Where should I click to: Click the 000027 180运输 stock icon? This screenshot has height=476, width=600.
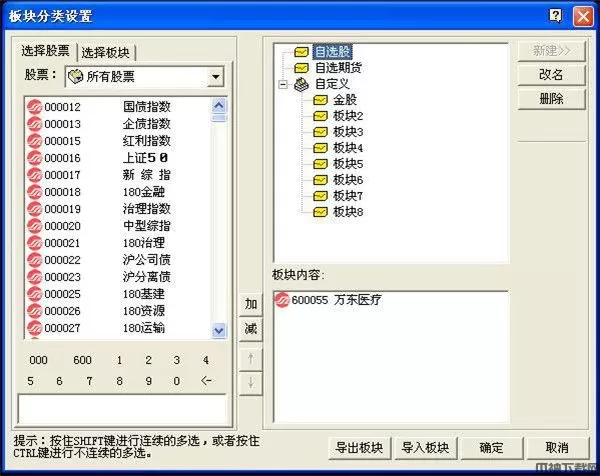click(34, 328)
